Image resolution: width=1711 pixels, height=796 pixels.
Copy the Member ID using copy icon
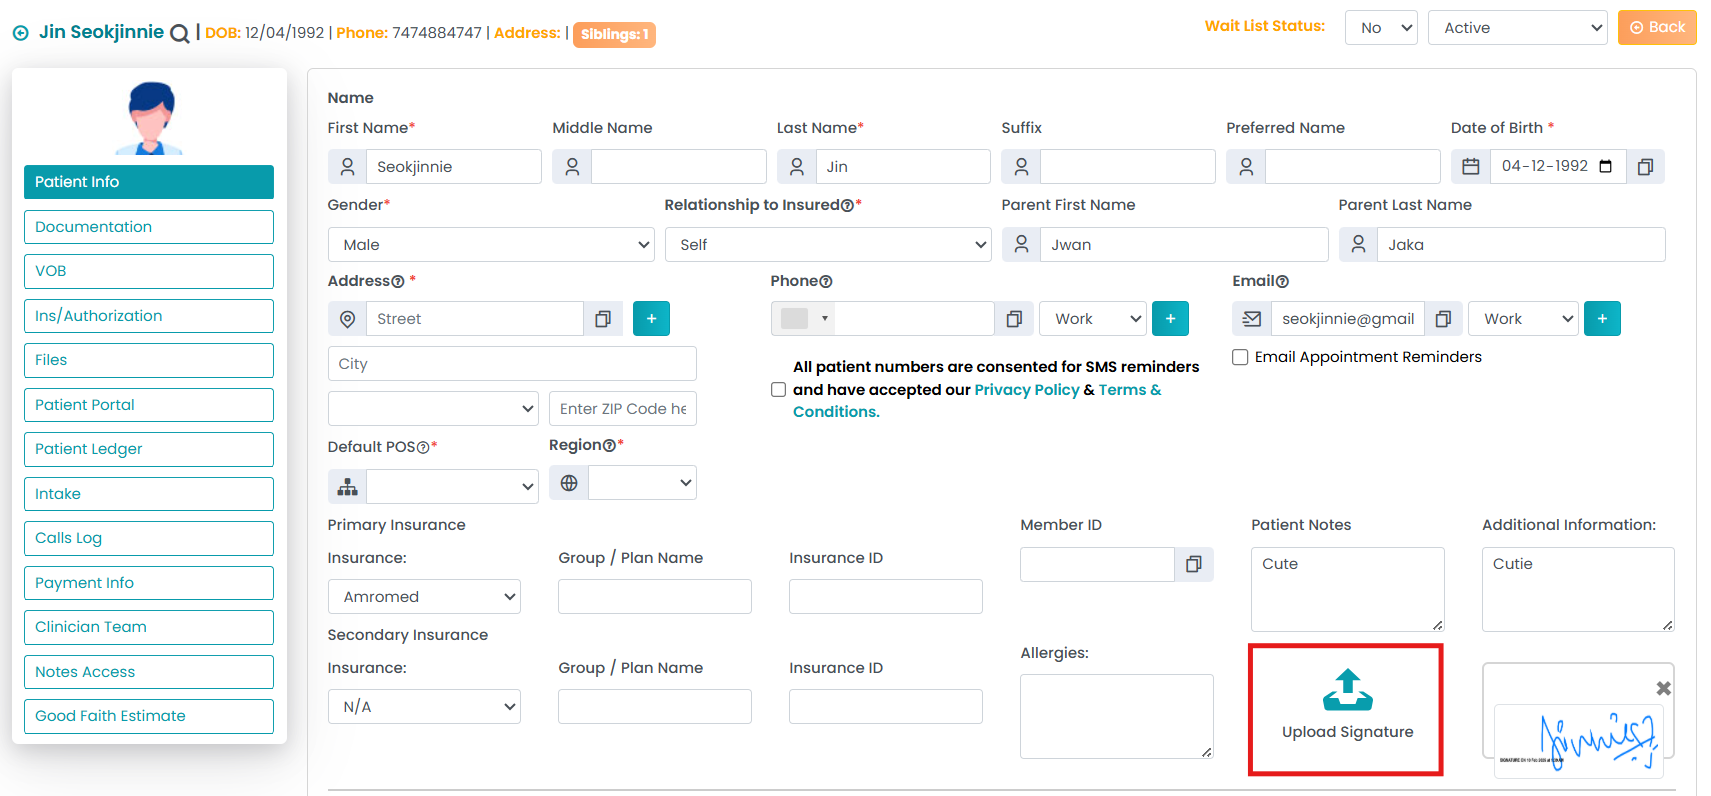pyautogui.click(x=1193, y=565)
